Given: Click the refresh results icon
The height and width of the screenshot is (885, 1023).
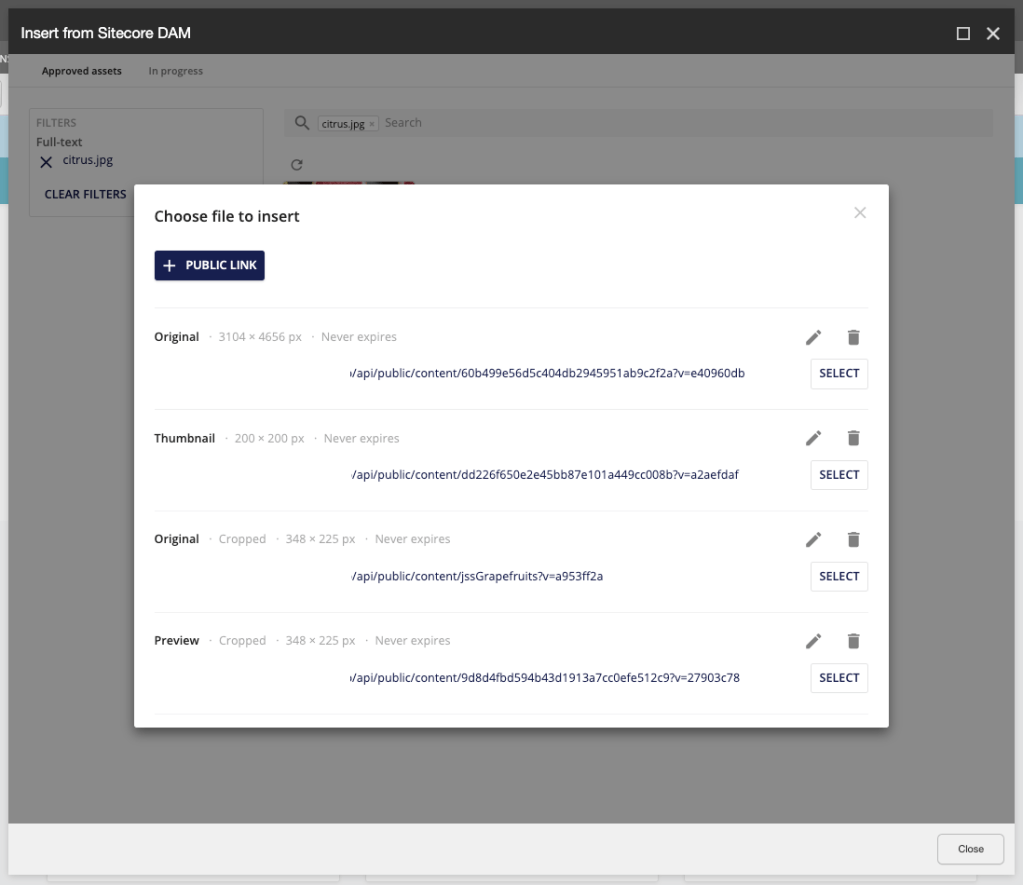Looking at the screenshot, I should (x=296, y=165).
